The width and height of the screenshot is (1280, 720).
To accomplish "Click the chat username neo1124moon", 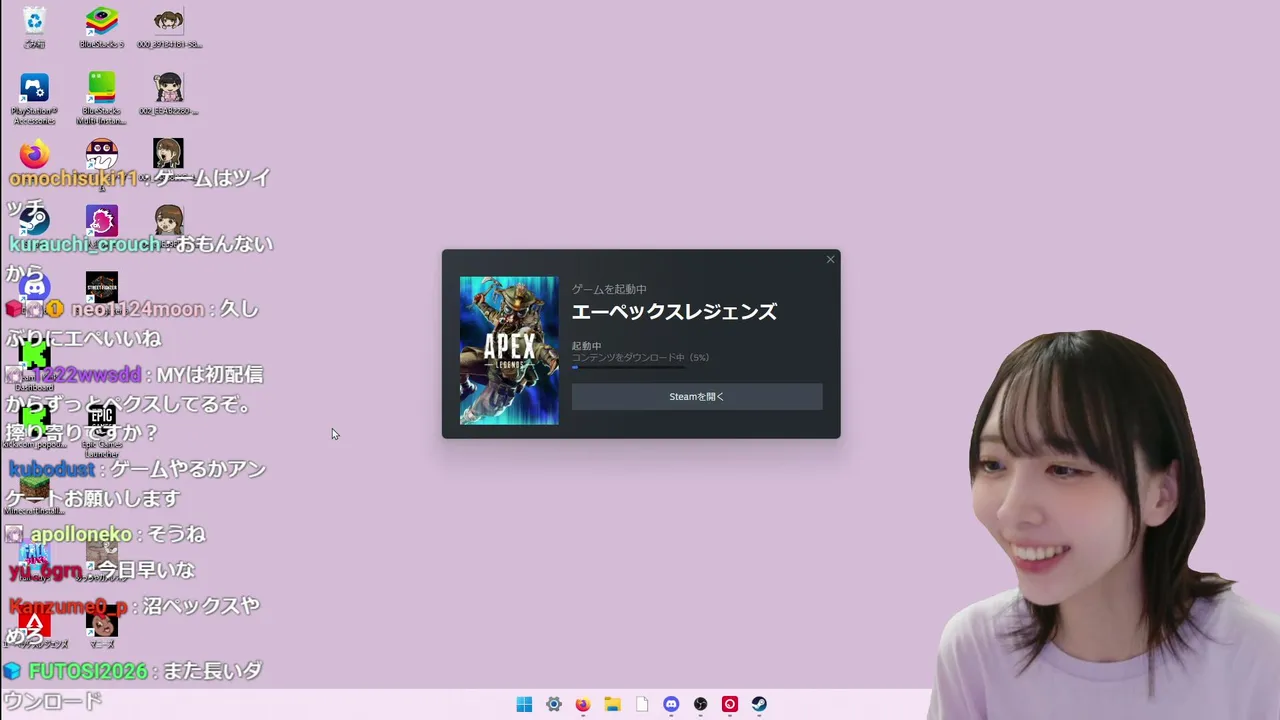I will point(138,310).
